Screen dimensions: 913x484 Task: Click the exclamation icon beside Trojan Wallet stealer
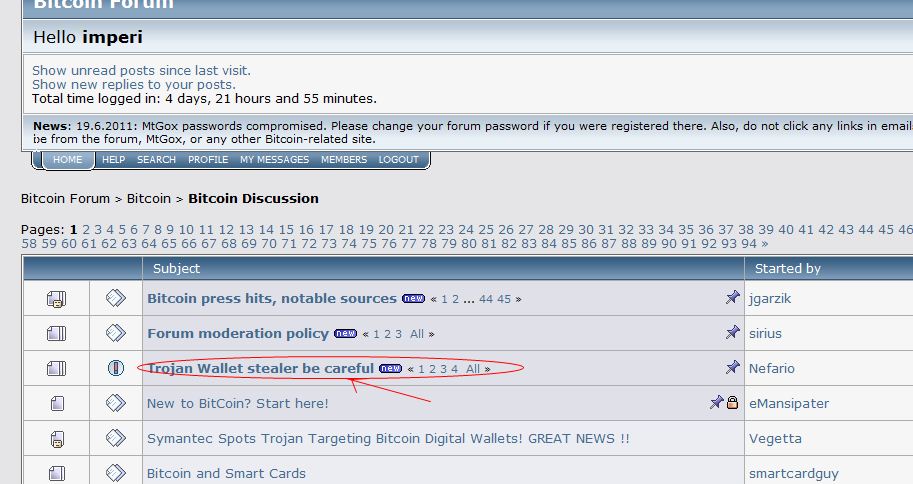click(116, 368)
